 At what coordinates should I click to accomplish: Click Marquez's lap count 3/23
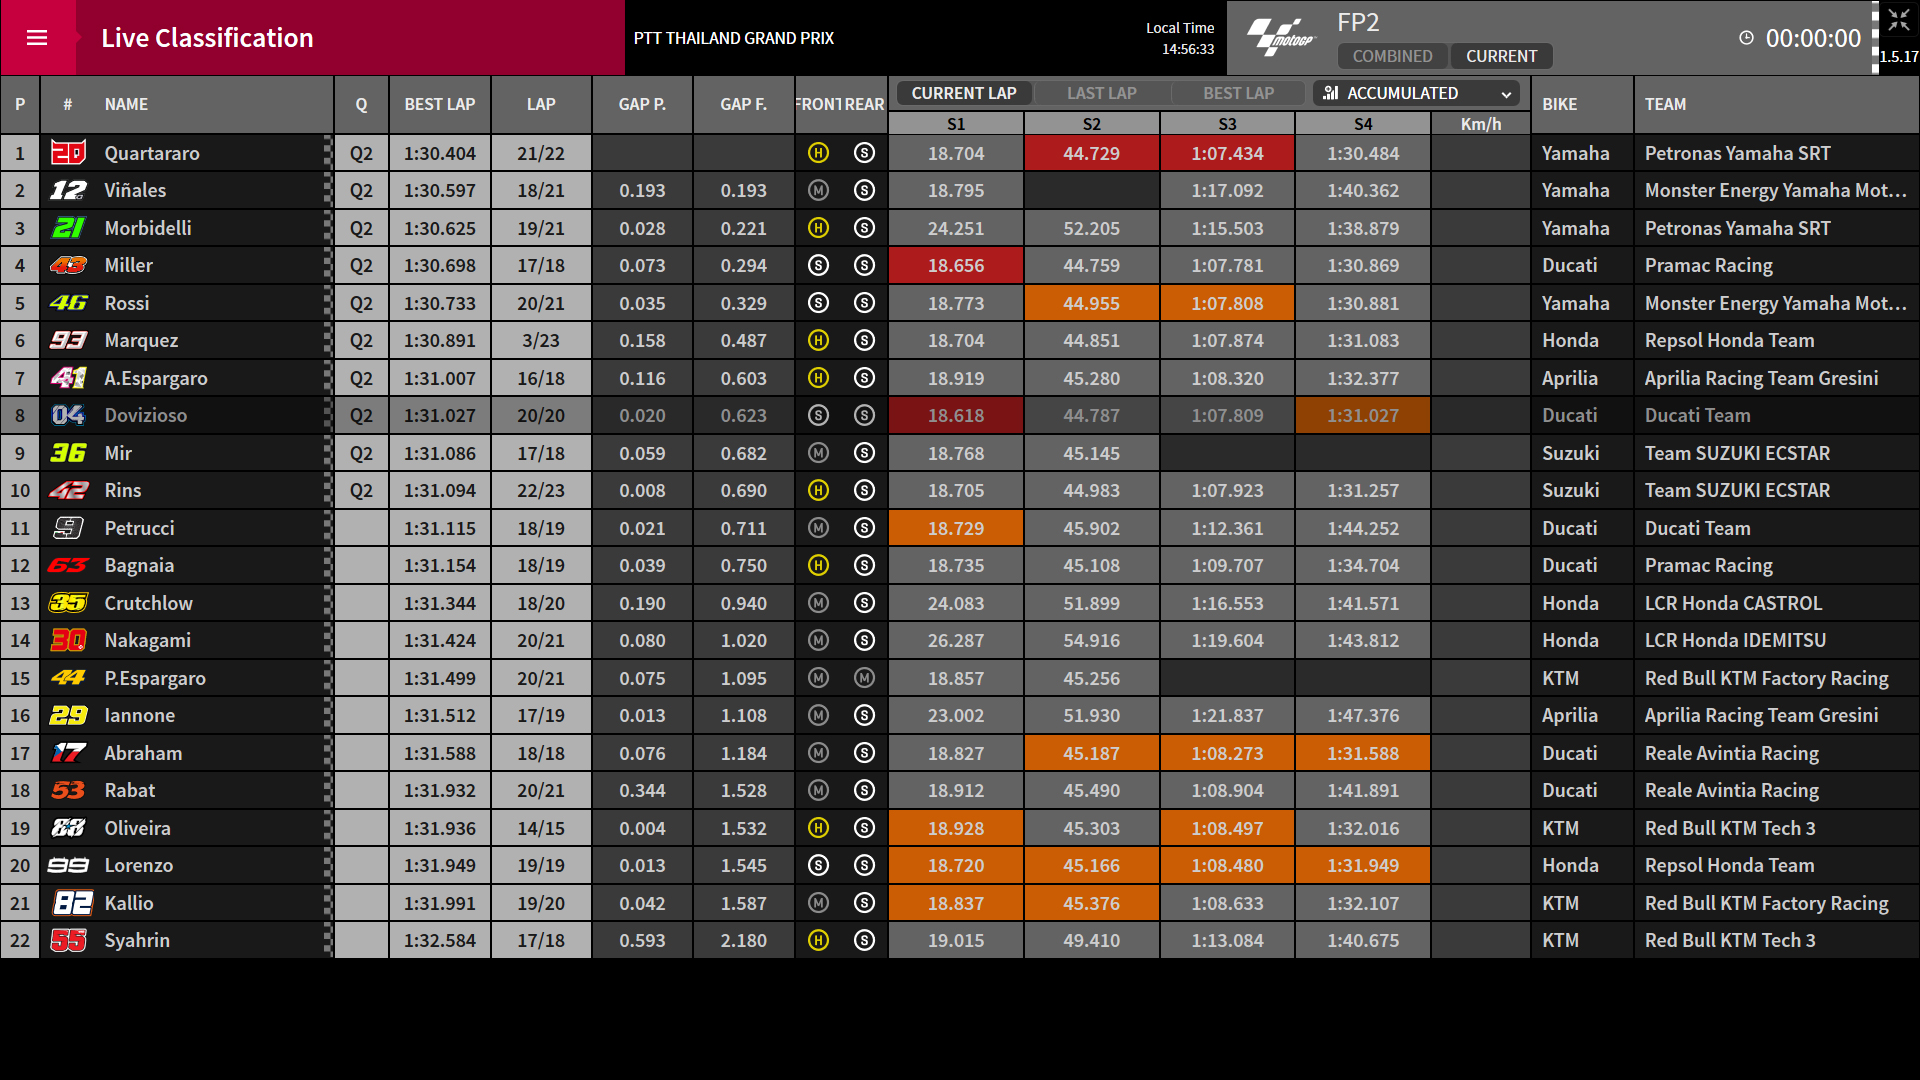541,340
